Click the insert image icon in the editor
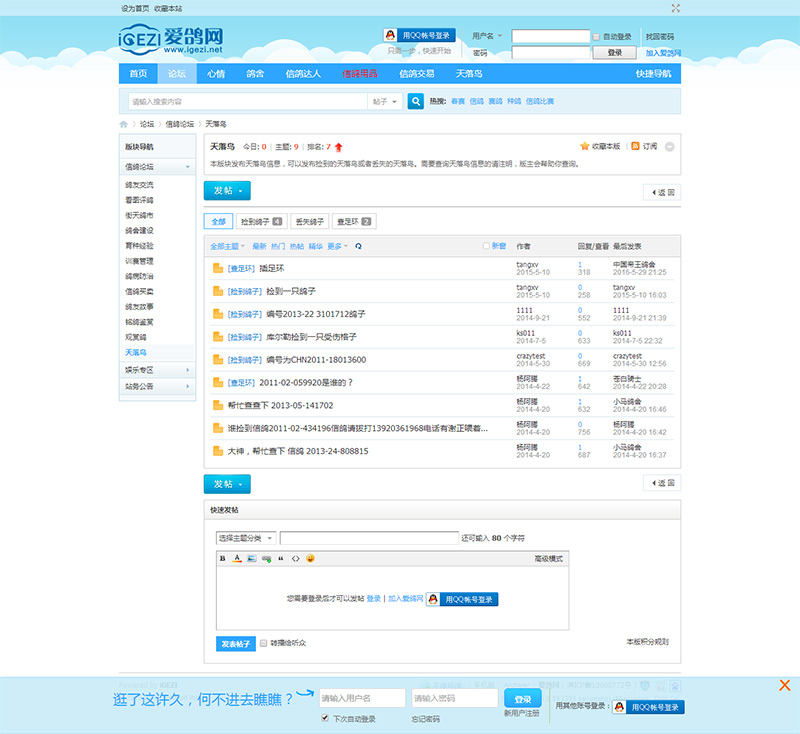This screenshot has height=734, width=800. click(x=252, y=559)
